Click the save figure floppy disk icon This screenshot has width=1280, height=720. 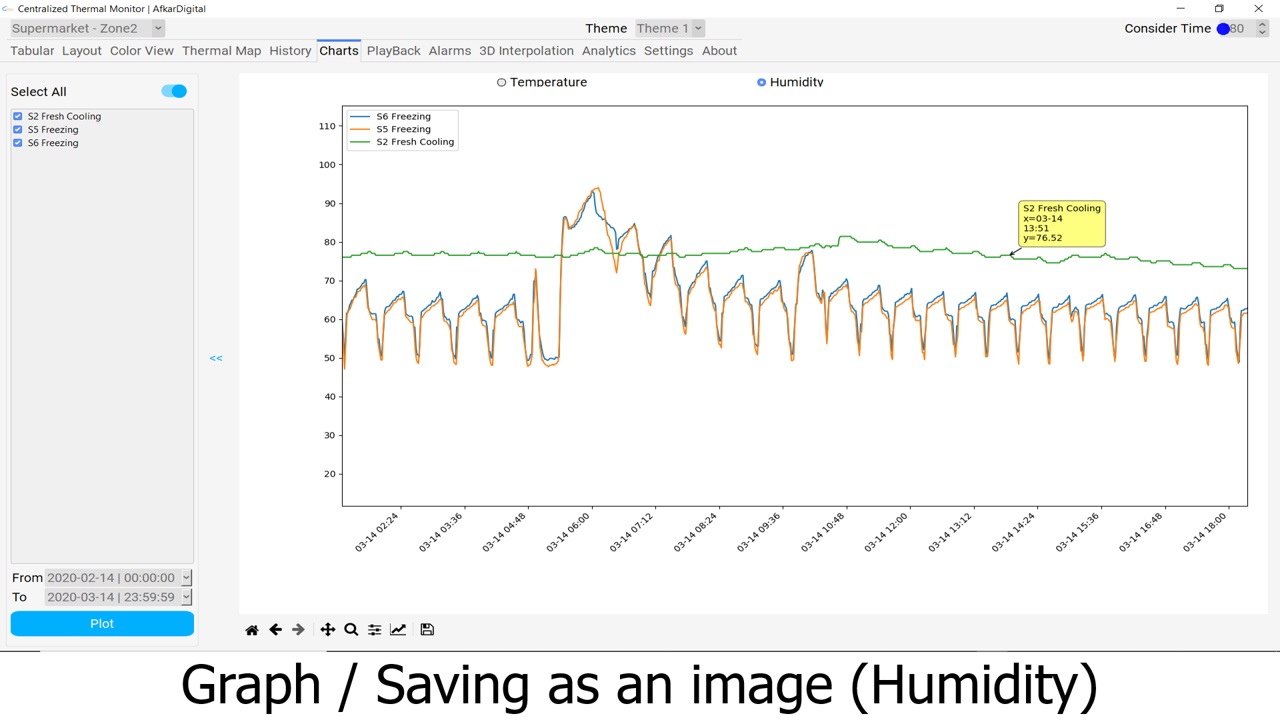[427, 630]
